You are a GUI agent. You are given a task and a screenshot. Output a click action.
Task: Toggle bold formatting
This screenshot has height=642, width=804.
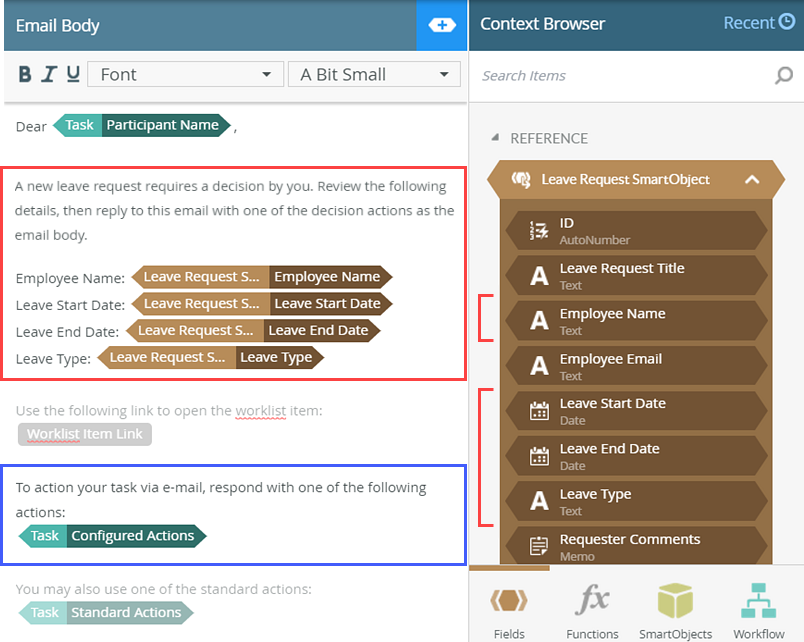coord(23,74)
